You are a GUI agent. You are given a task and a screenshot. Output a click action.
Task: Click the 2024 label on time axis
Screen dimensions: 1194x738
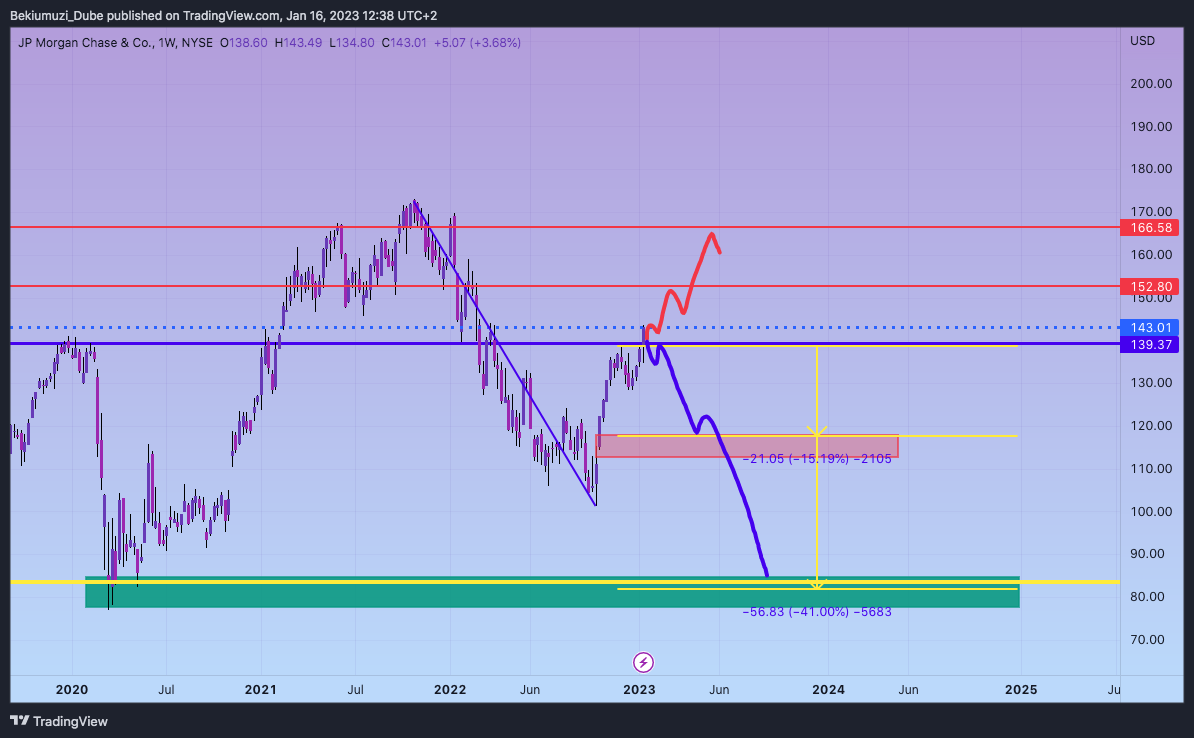828,690
